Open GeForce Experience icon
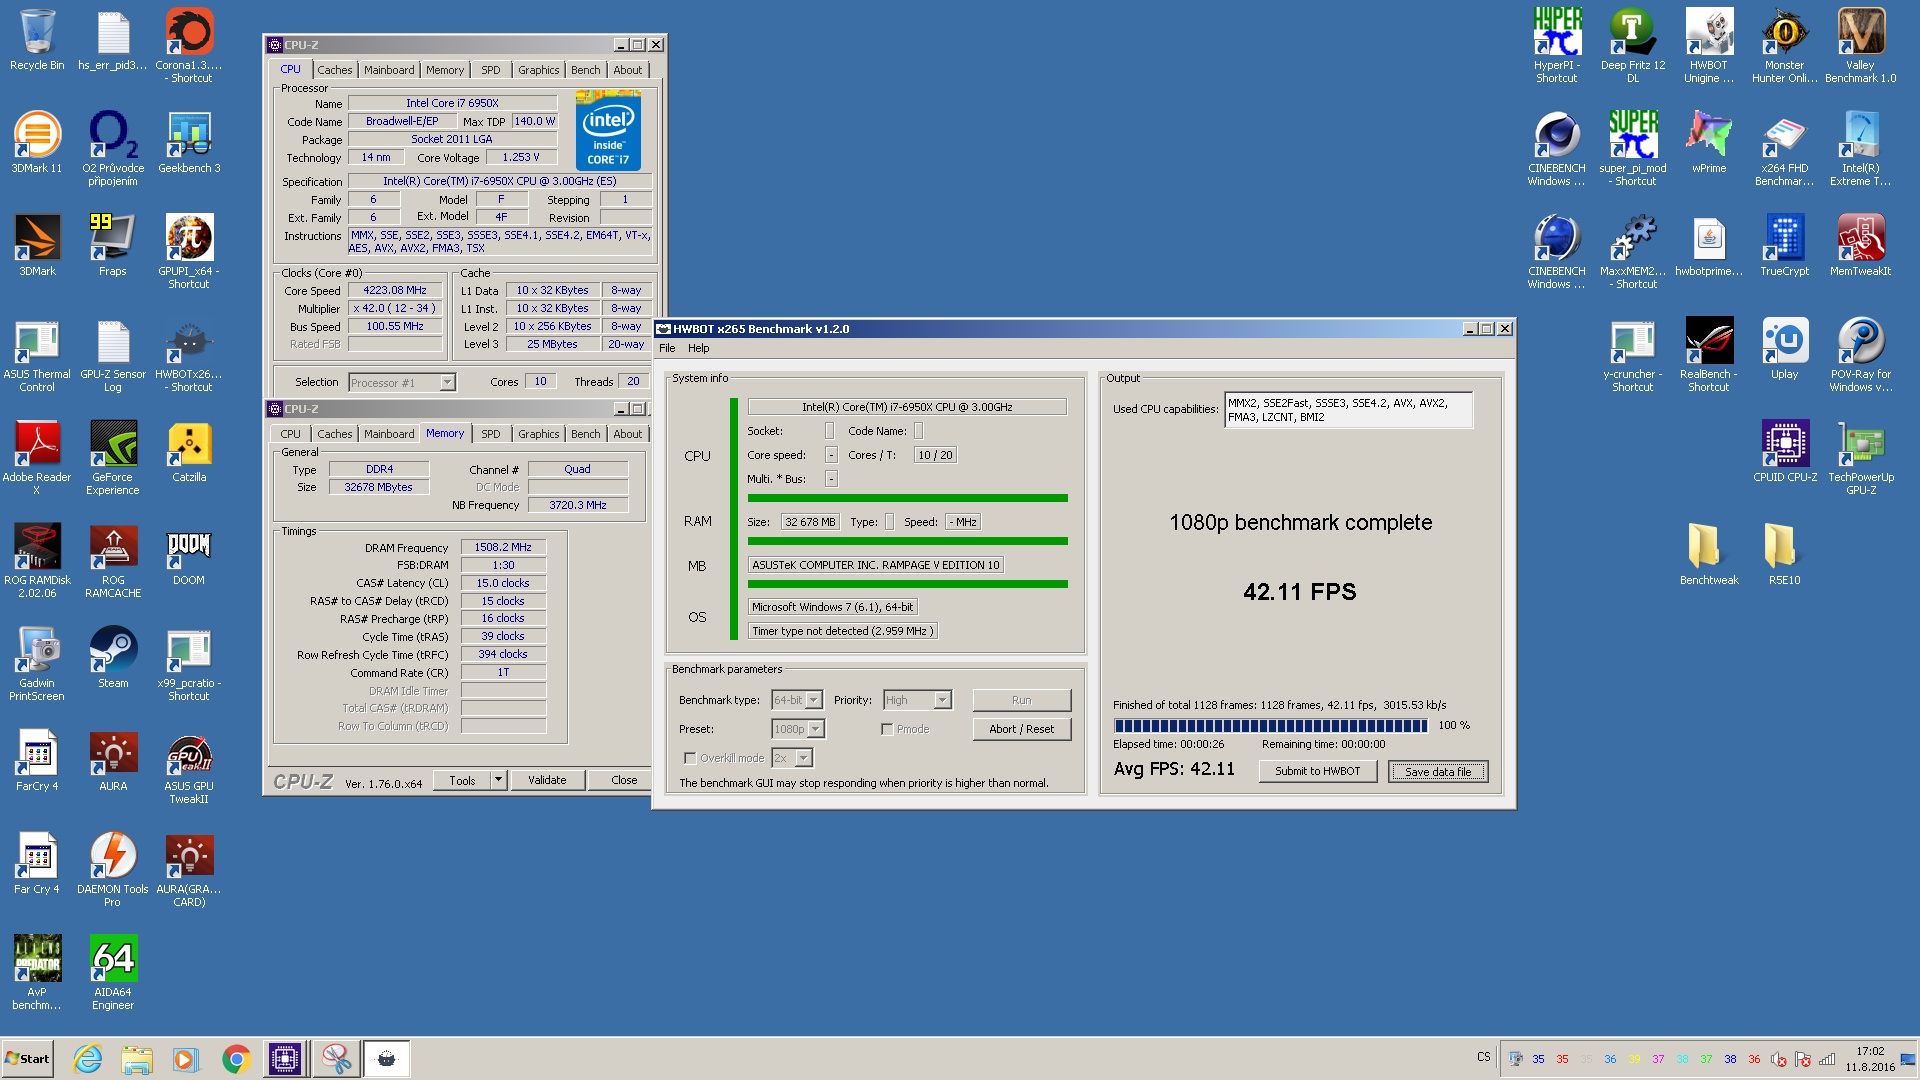Screen dimensions: 1920x1080 (113, 457)
